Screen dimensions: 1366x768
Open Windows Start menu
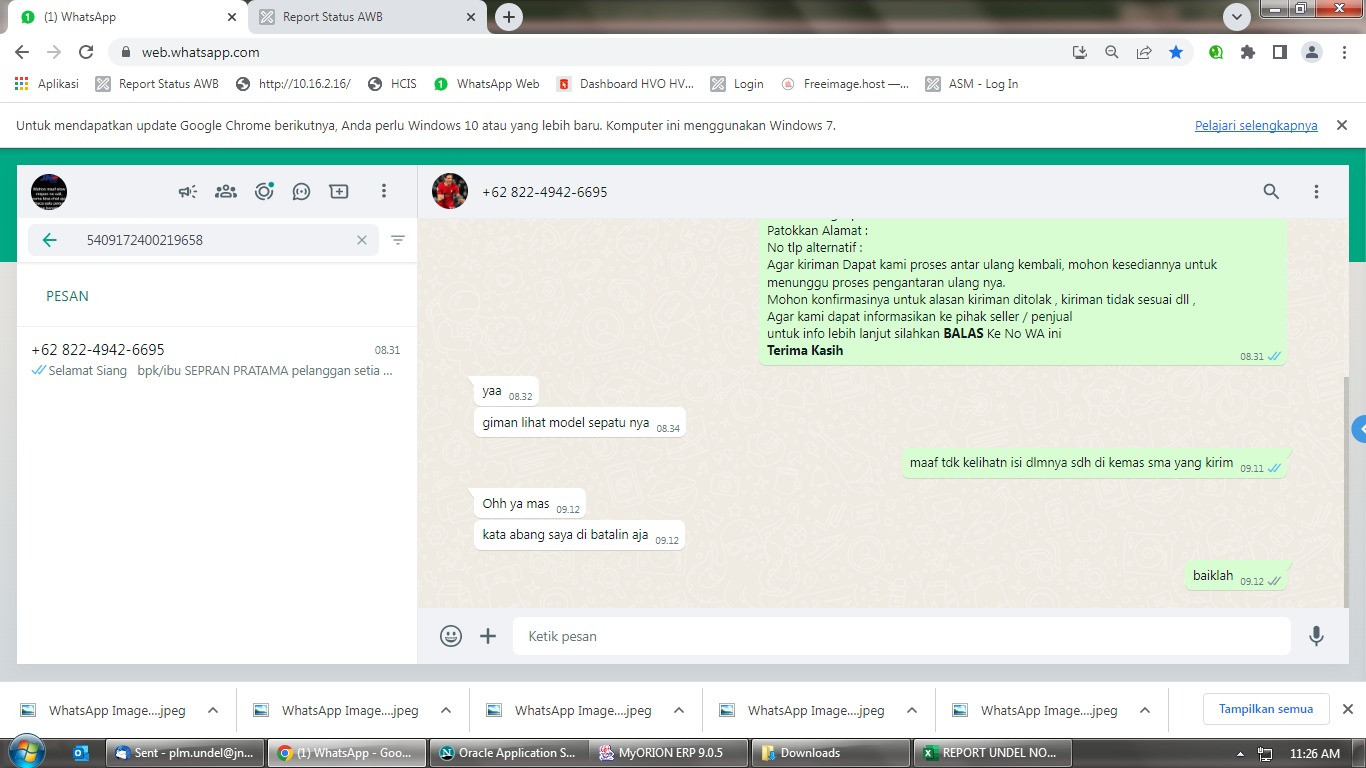point(27,752)
